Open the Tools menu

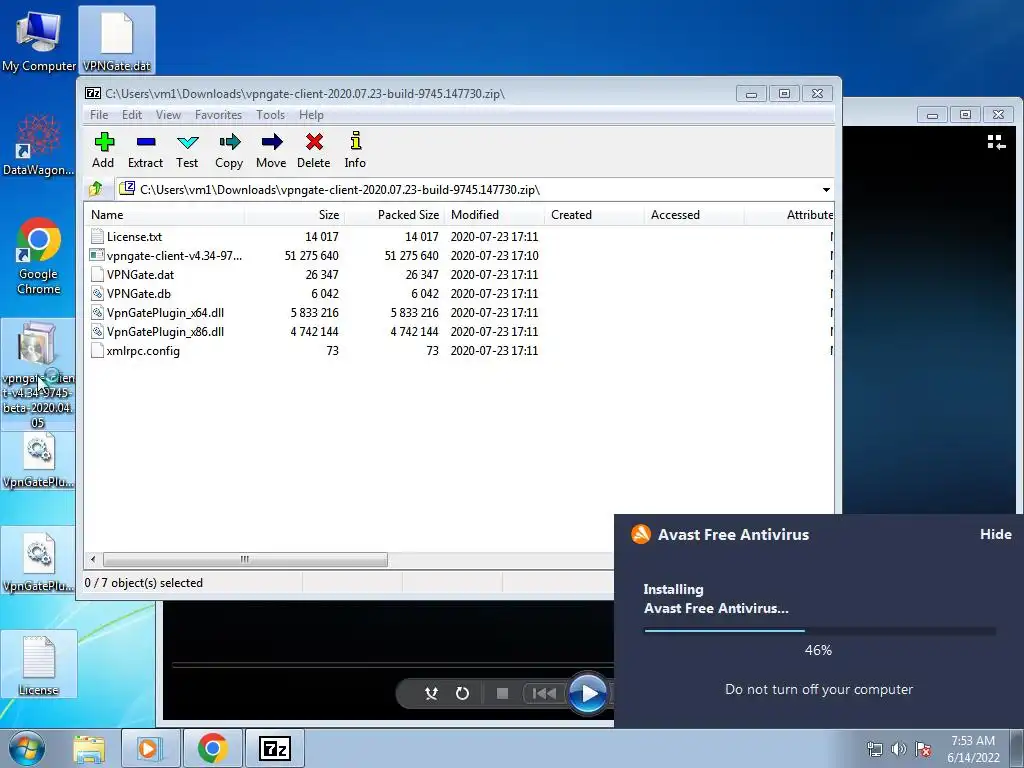(x=270, y=115)
